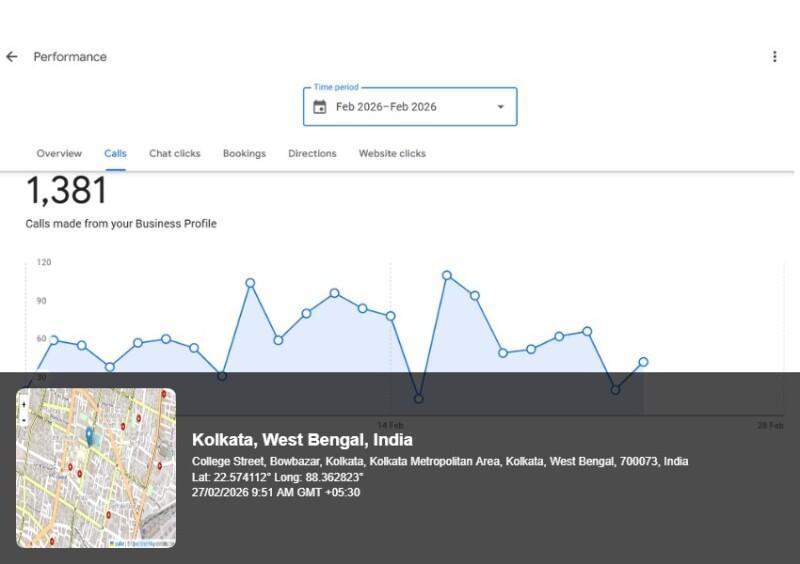
Task: Click the last data point on chart
Action: click(643, 362)
